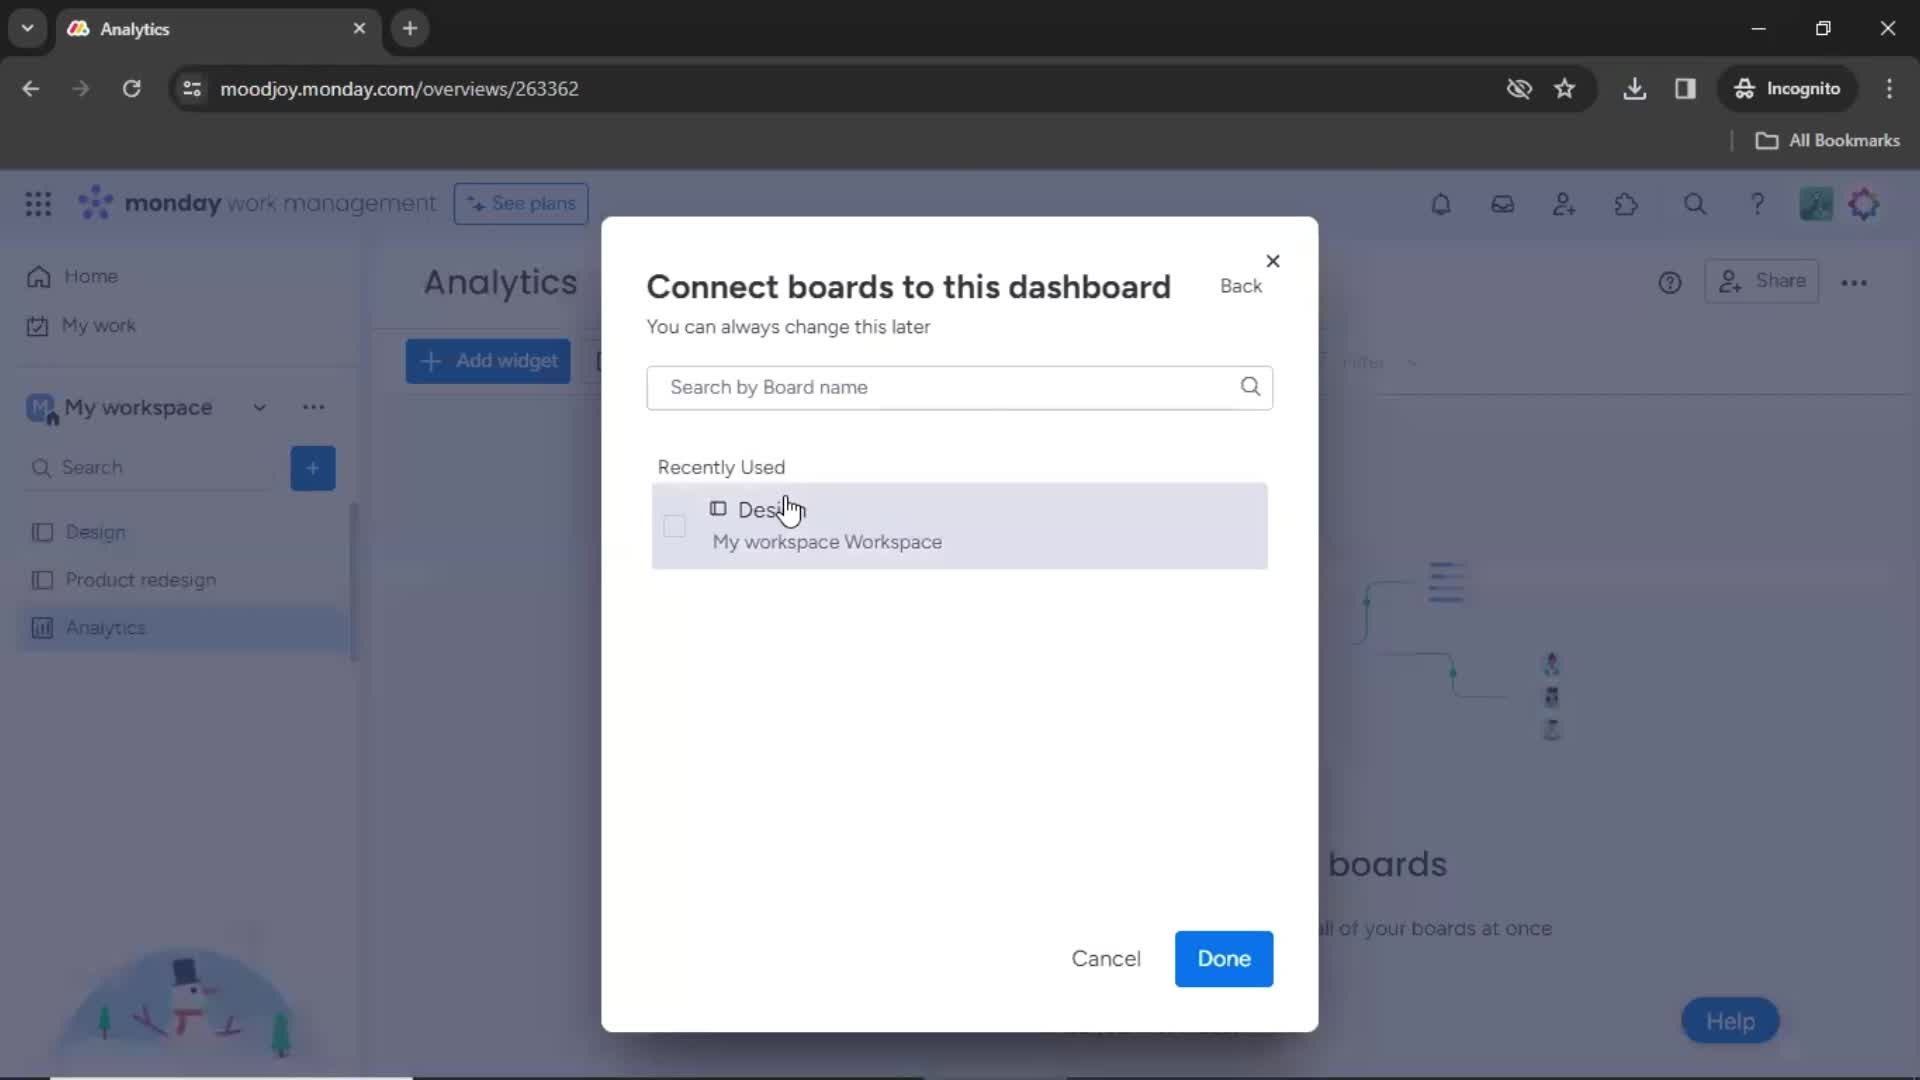Click the See plans button
Screen dimensions: 1920x1080
tap(520, 202)
